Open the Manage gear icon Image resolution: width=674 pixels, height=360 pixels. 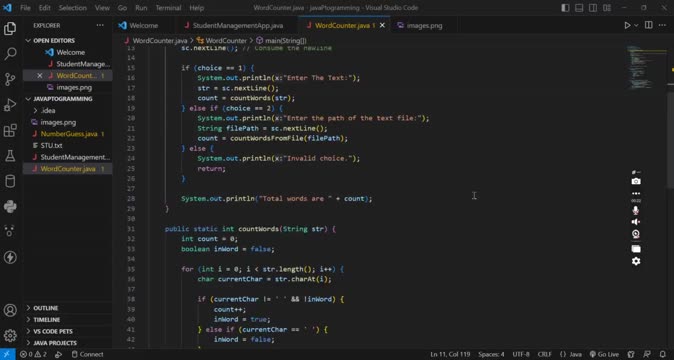pyautogui.click(x=10, y=335)
